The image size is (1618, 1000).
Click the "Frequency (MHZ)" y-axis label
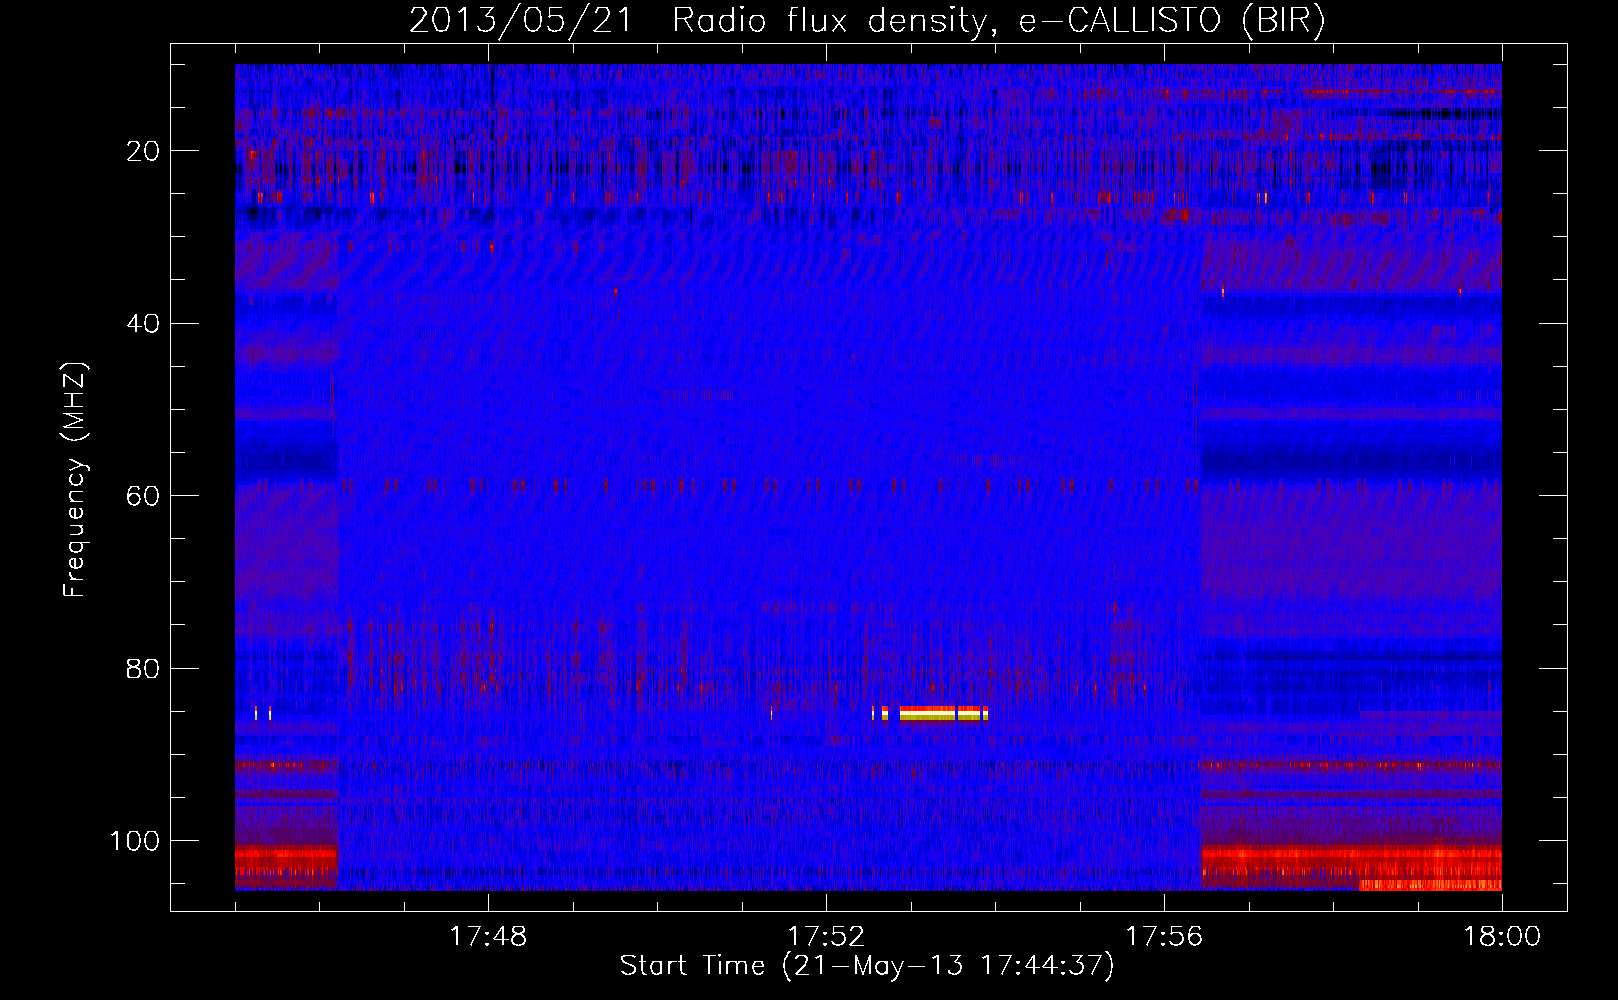(75, 480)
